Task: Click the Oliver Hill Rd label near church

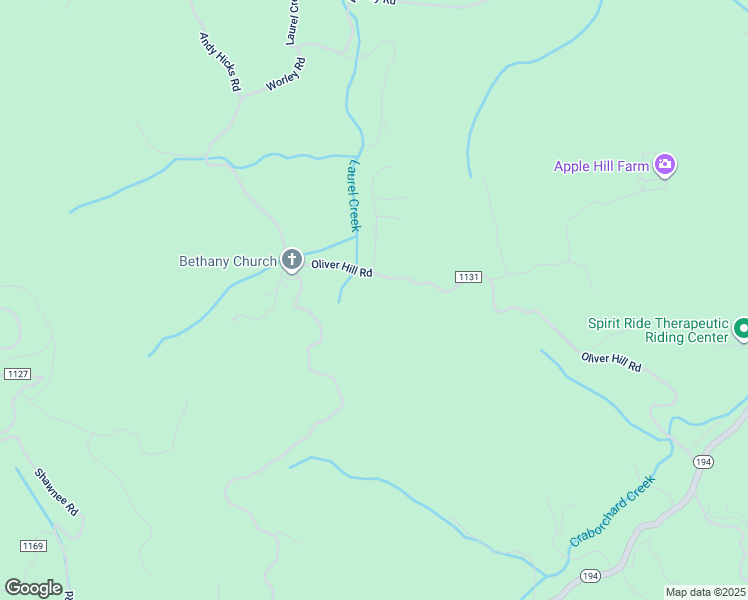Action: [x=342, y=268]
